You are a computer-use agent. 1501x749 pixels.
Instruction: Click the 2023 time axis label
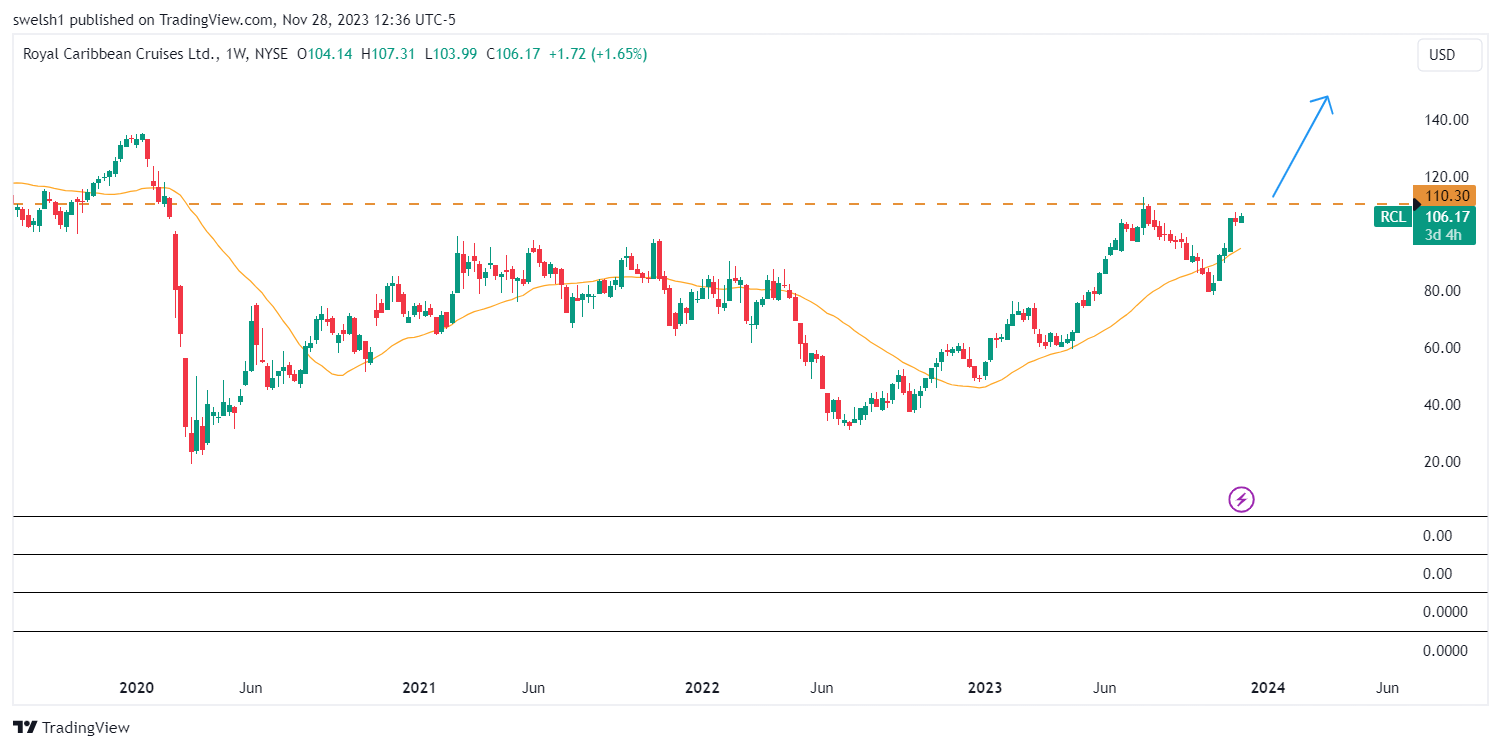[x=986, y=688]
